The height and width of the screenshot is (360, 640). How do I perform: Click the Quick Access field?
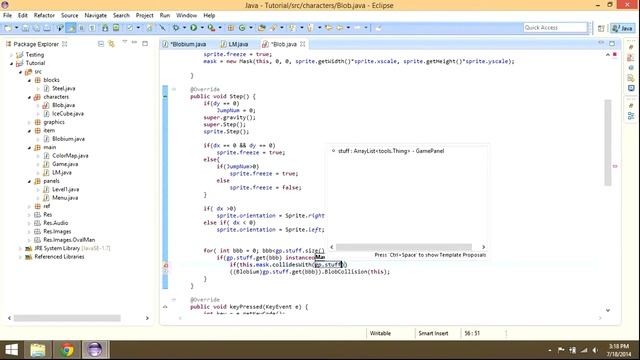(555, 28)
